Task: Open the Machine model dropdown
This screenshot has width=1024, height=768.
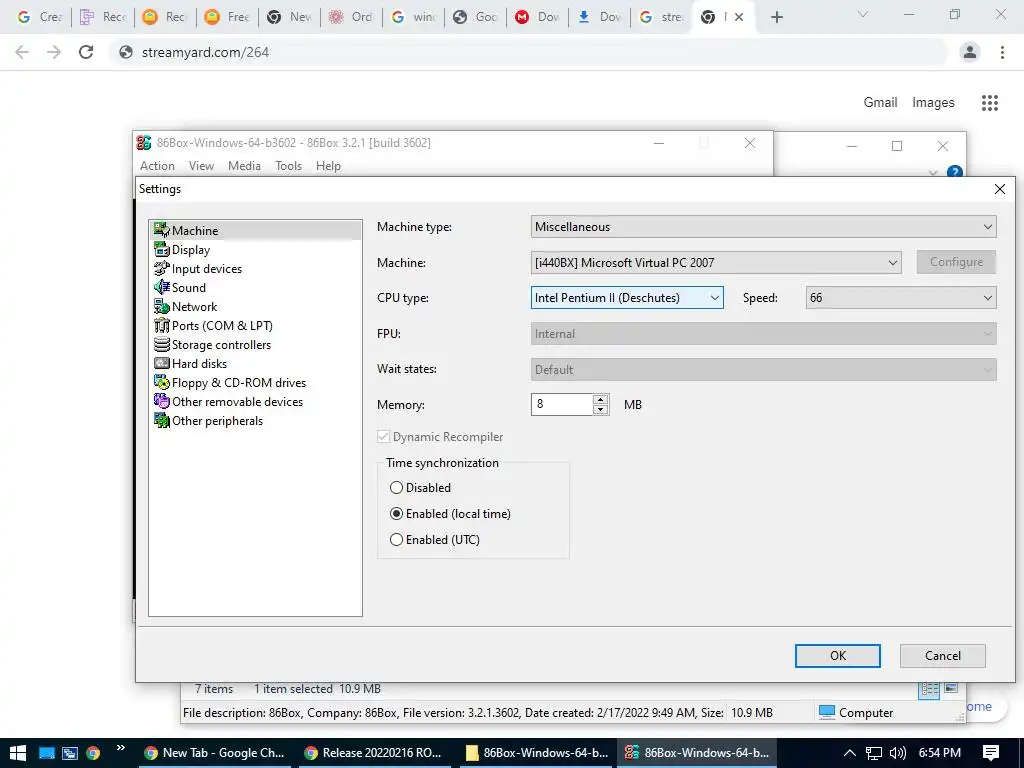Action: point(716,263)
